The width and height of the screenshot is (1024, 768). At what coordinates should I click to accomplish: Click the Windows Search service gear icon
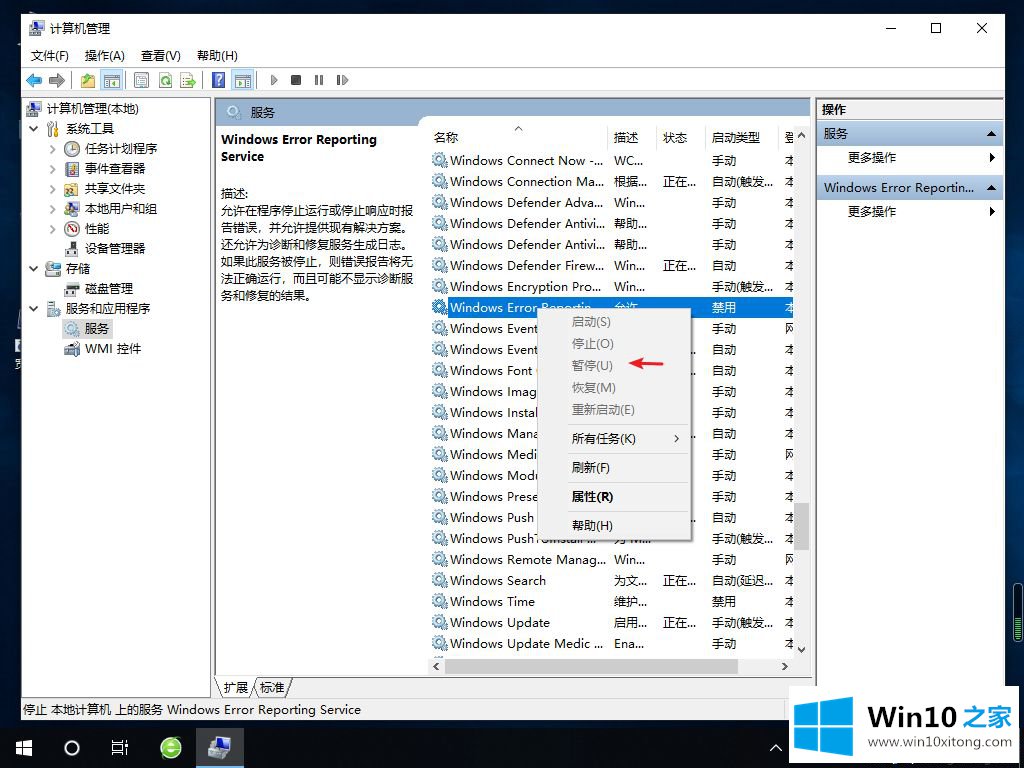(x=440, y=580)
